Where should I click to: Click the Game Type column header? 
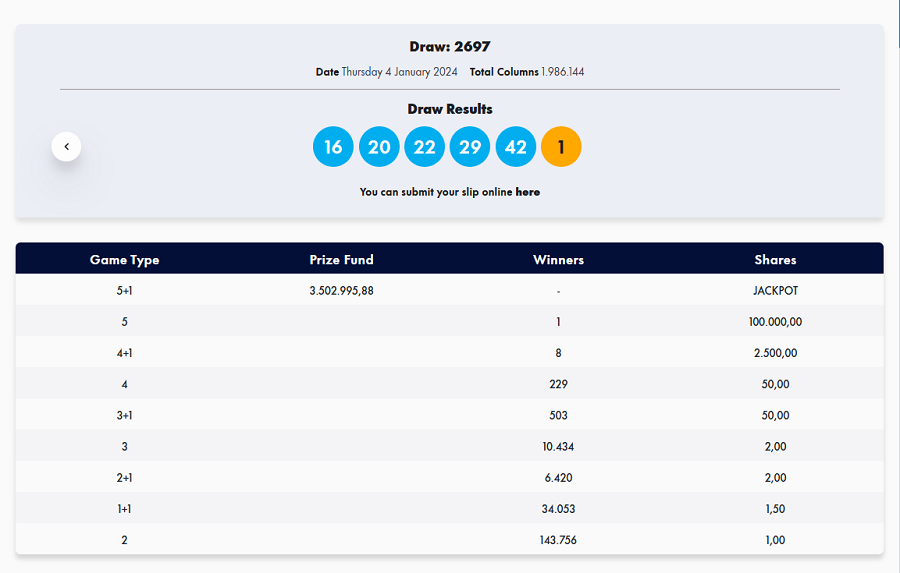[125, 260]
